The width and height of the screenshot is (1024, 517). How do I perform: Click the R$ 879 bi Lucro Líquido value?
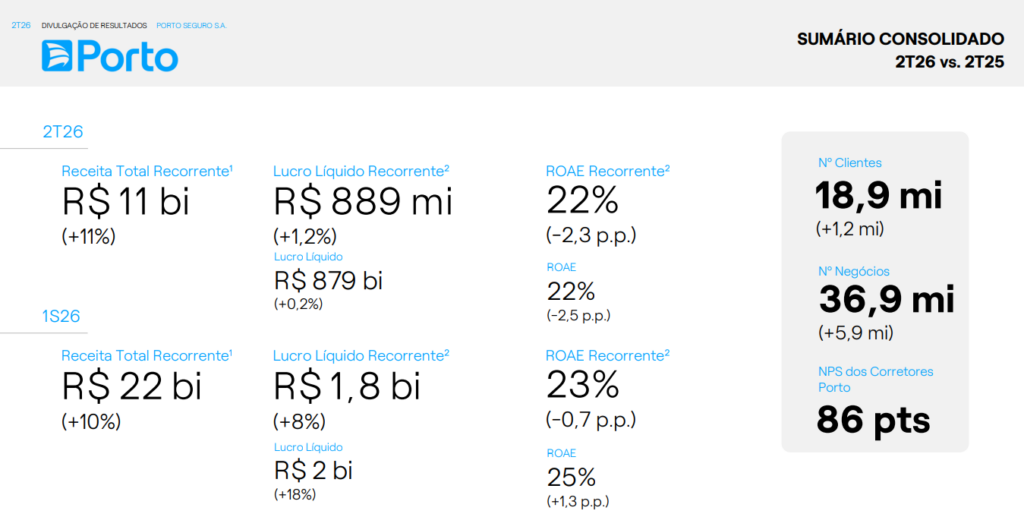tap(328, 281)
